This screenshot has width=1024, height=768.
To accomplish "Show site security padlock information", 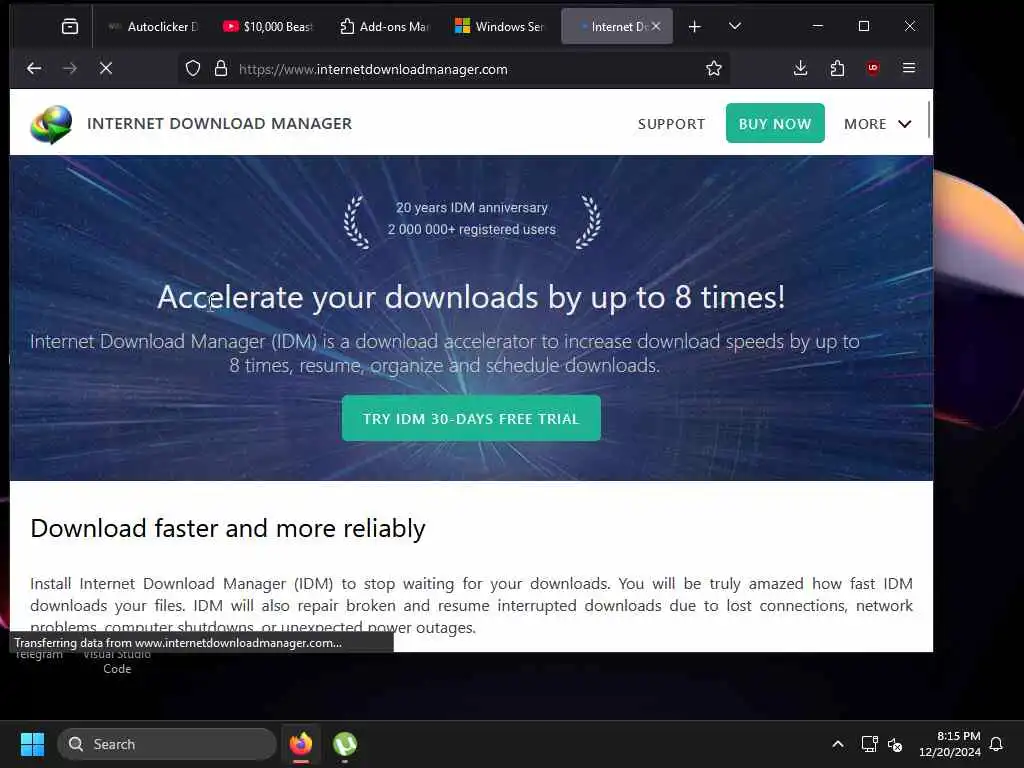I will 221,69.
